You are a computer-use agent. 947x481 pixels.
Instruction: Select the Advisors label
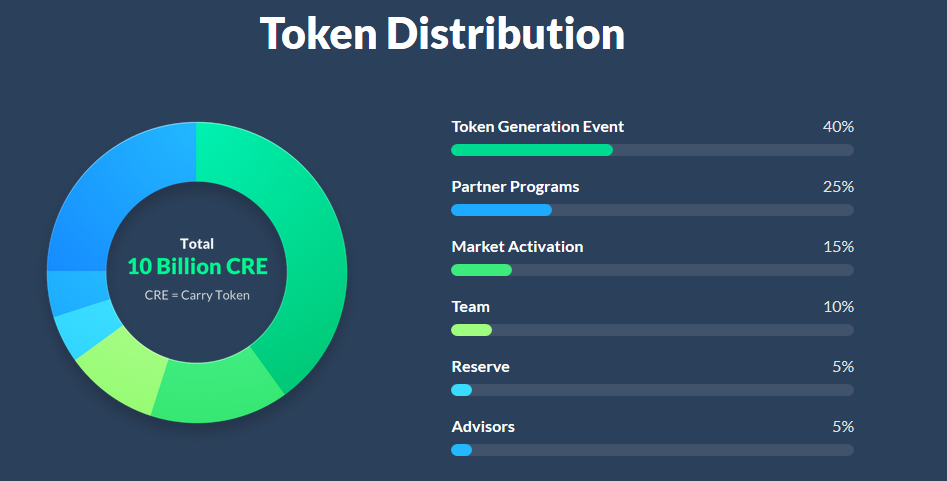tap(483, 427)
